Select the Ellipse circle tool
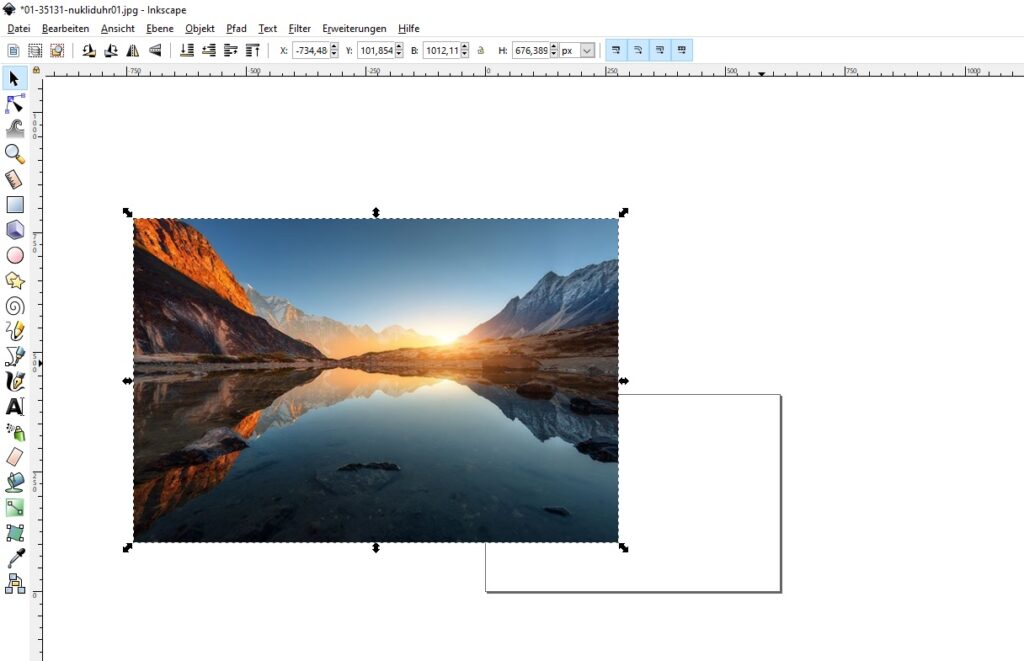Viewport: 1024px width, 661px height. [14, 255]
